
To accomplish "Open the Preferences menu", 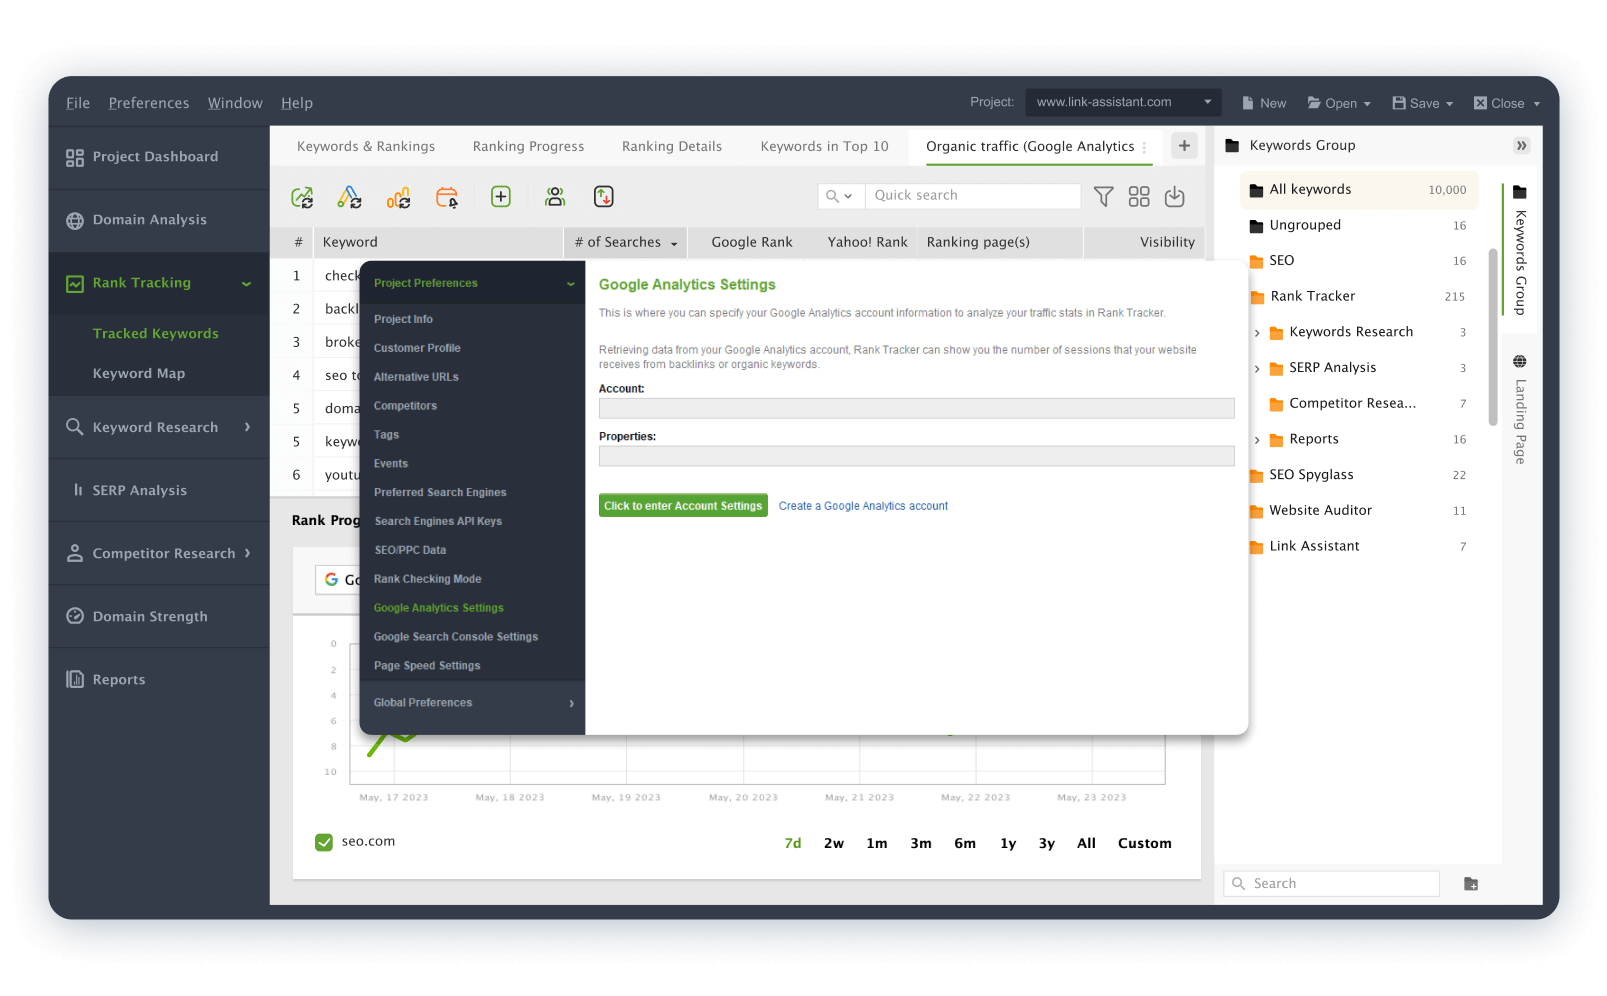I will pos(149,103).
